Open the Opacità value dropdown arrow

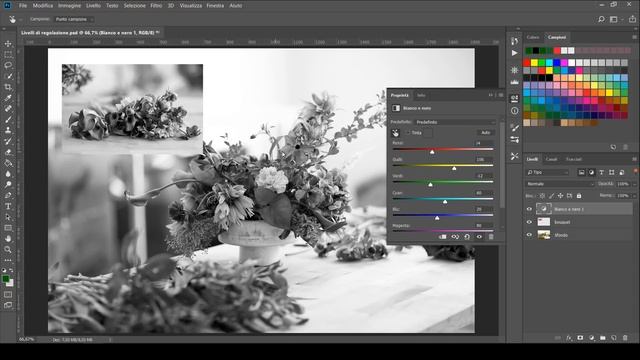634,184
